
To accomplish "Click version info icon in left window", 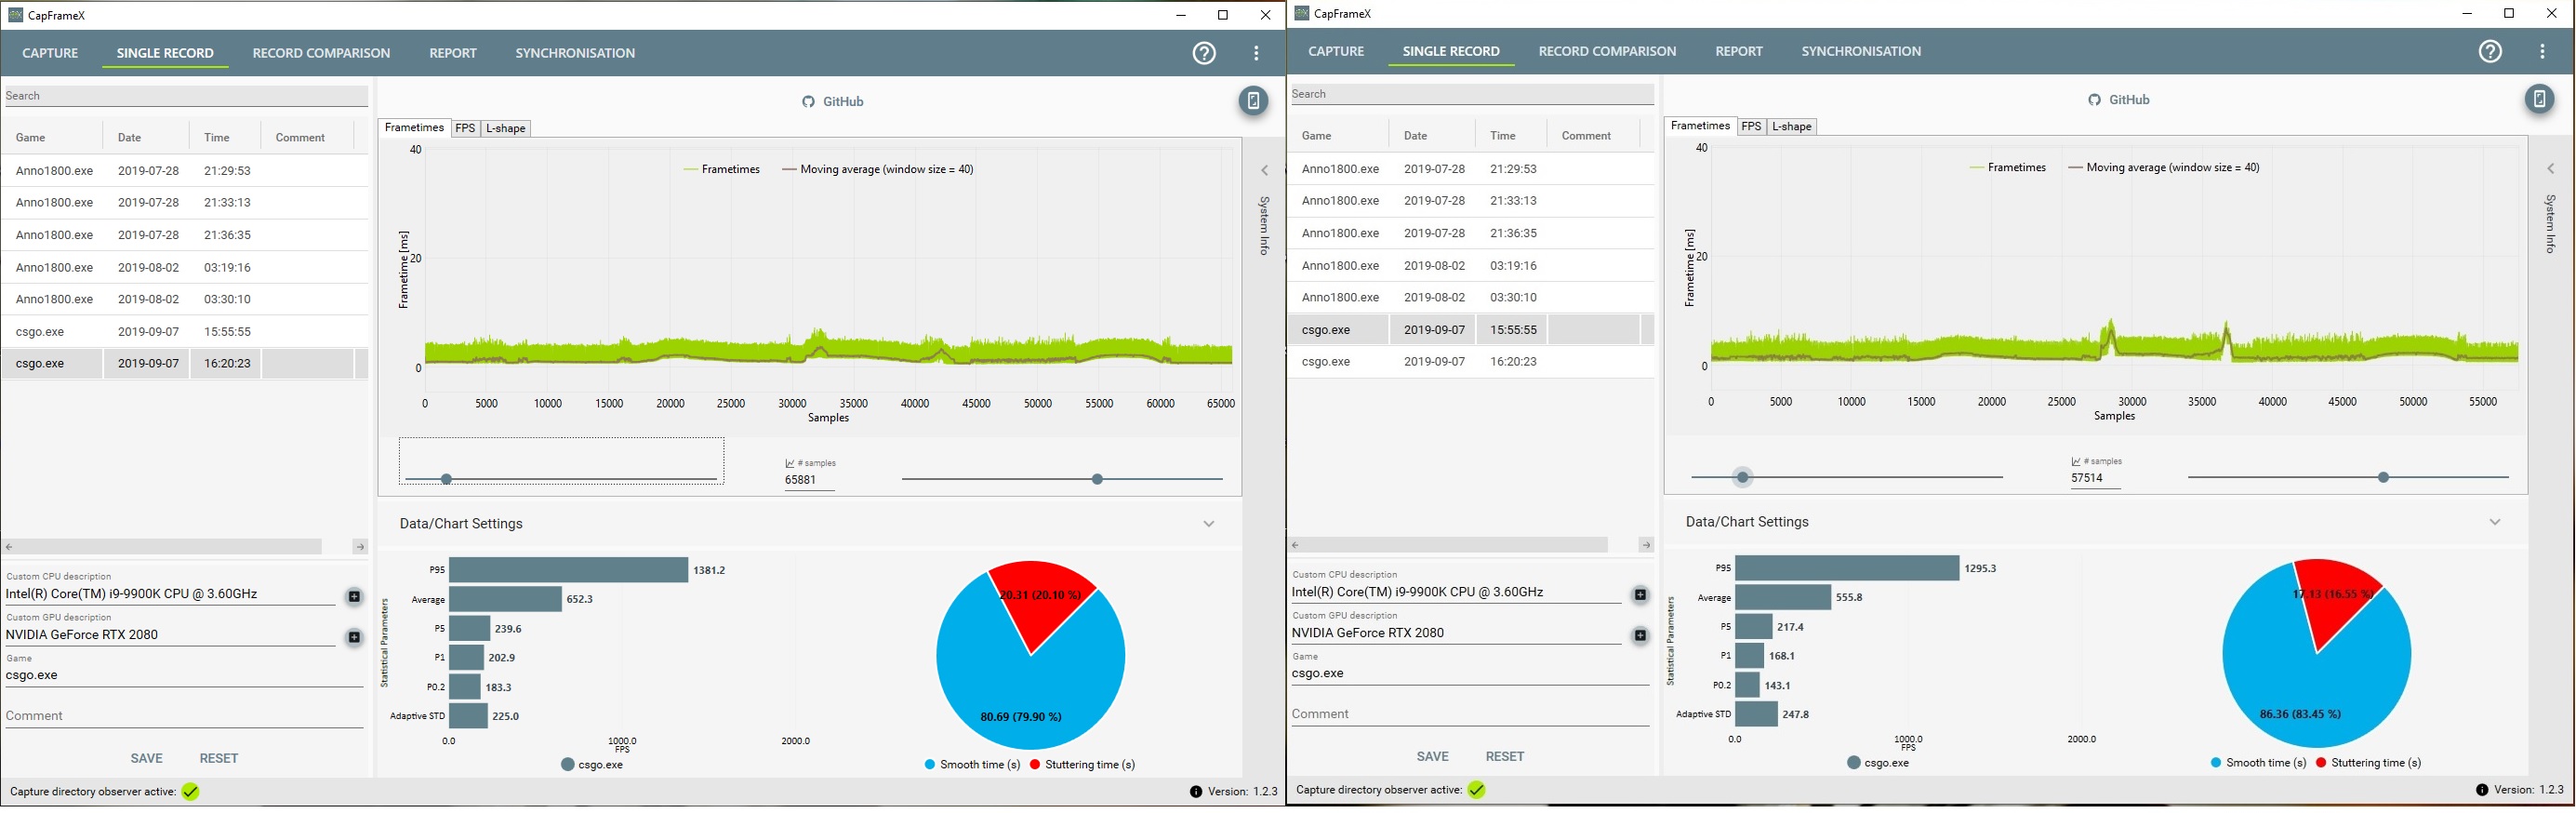I will click(1196, 792).
